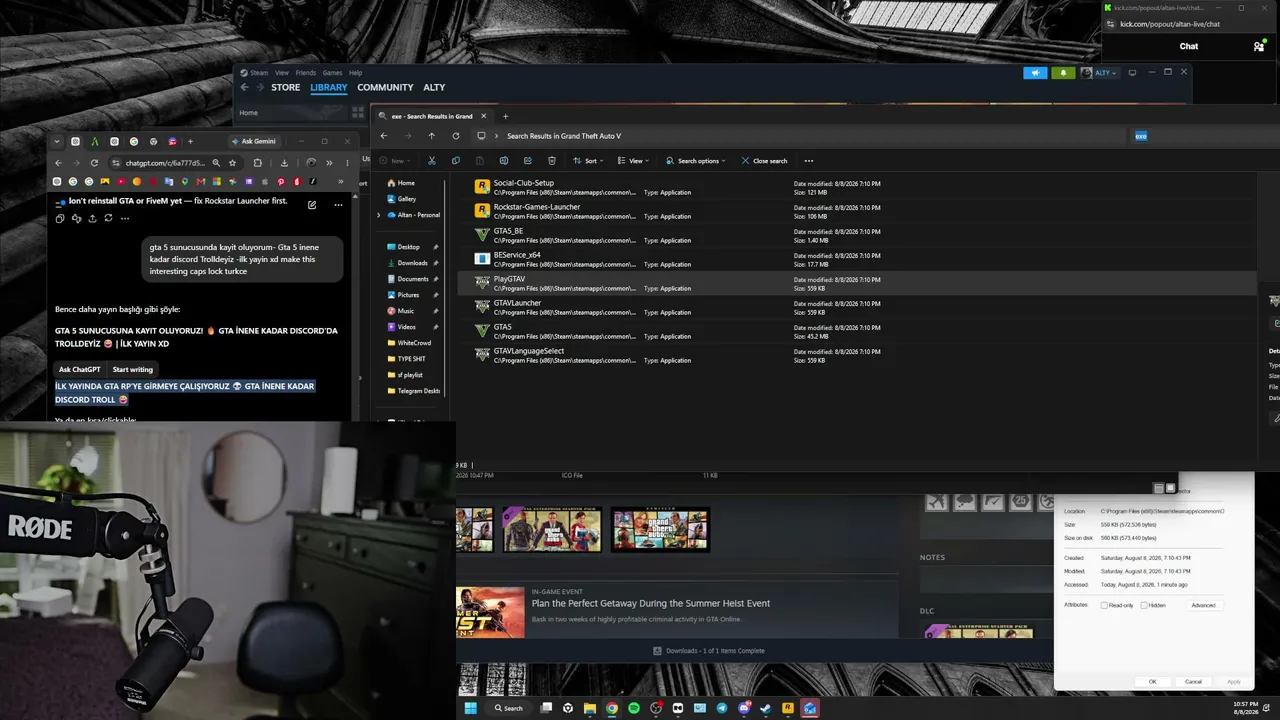The width and height of the screenshot is (1280, 720).
Task: Select the GTAVLanguageSelect file icon
Action: pos(482,355)
